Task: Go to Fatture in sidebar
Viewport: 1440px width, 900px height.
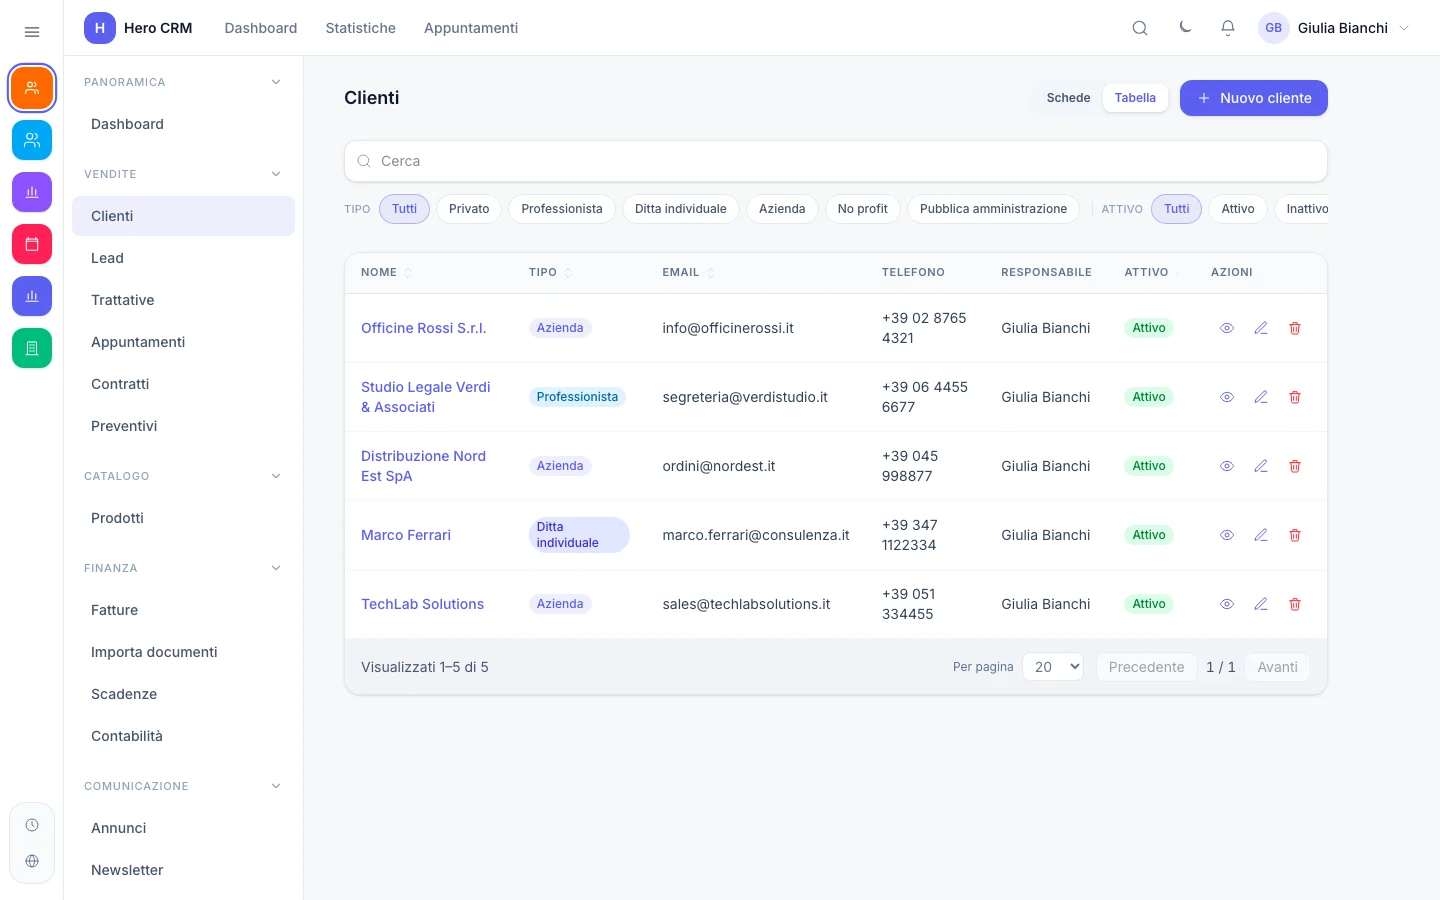Action: [x=183, y=610]
